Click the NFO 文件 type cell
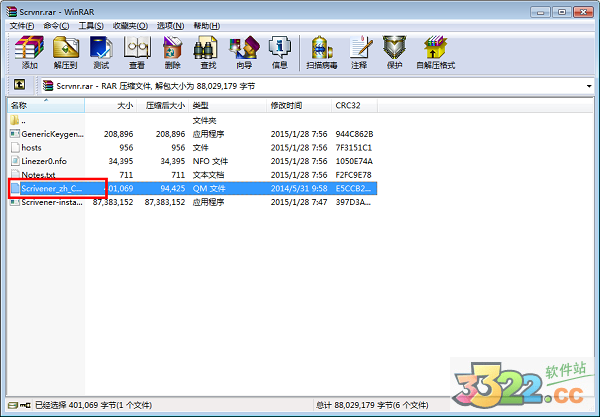The height and width of the screenshot is (417, 600). pyautogui.click(x=210, y=161)
